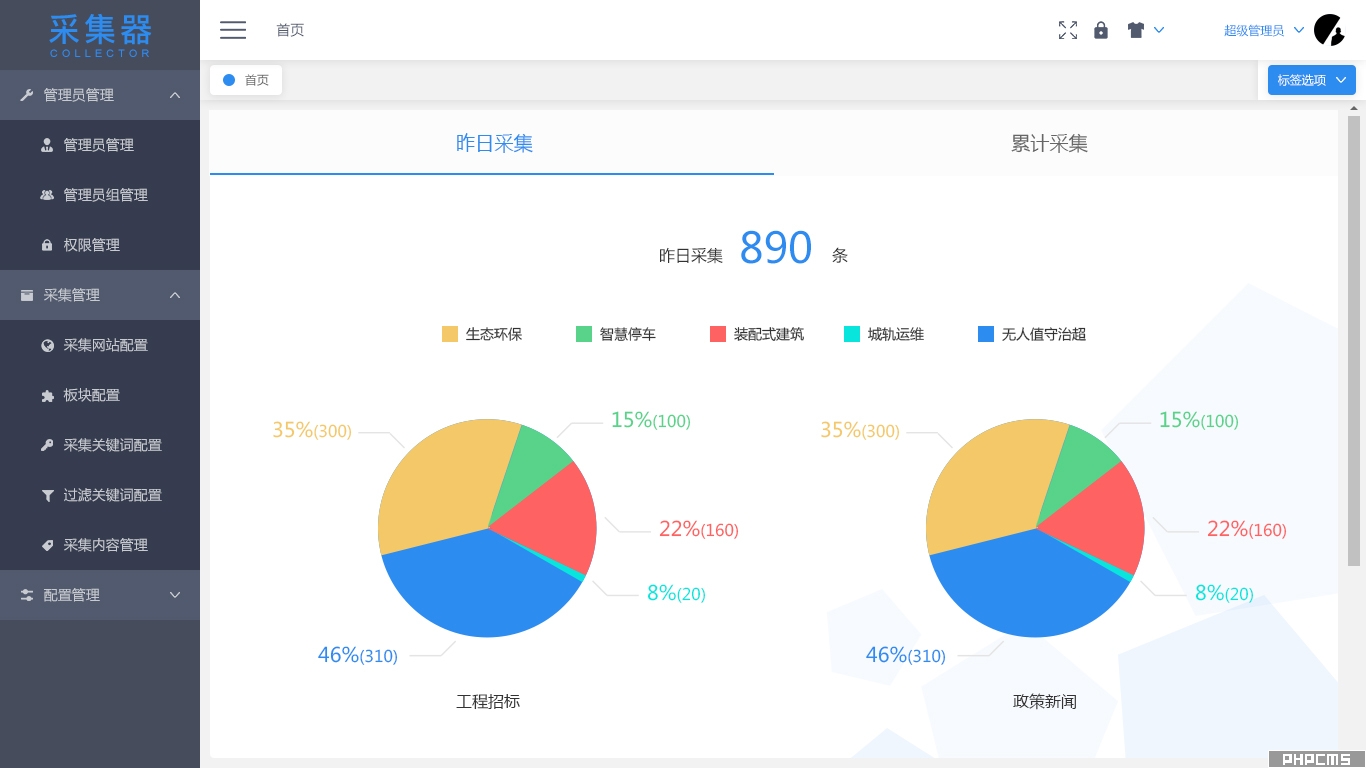The width and height of the screenshot is (1366, 768).
Task: Toggle the 无人值守治超 legend item
Action: (x=1032, y=334)
